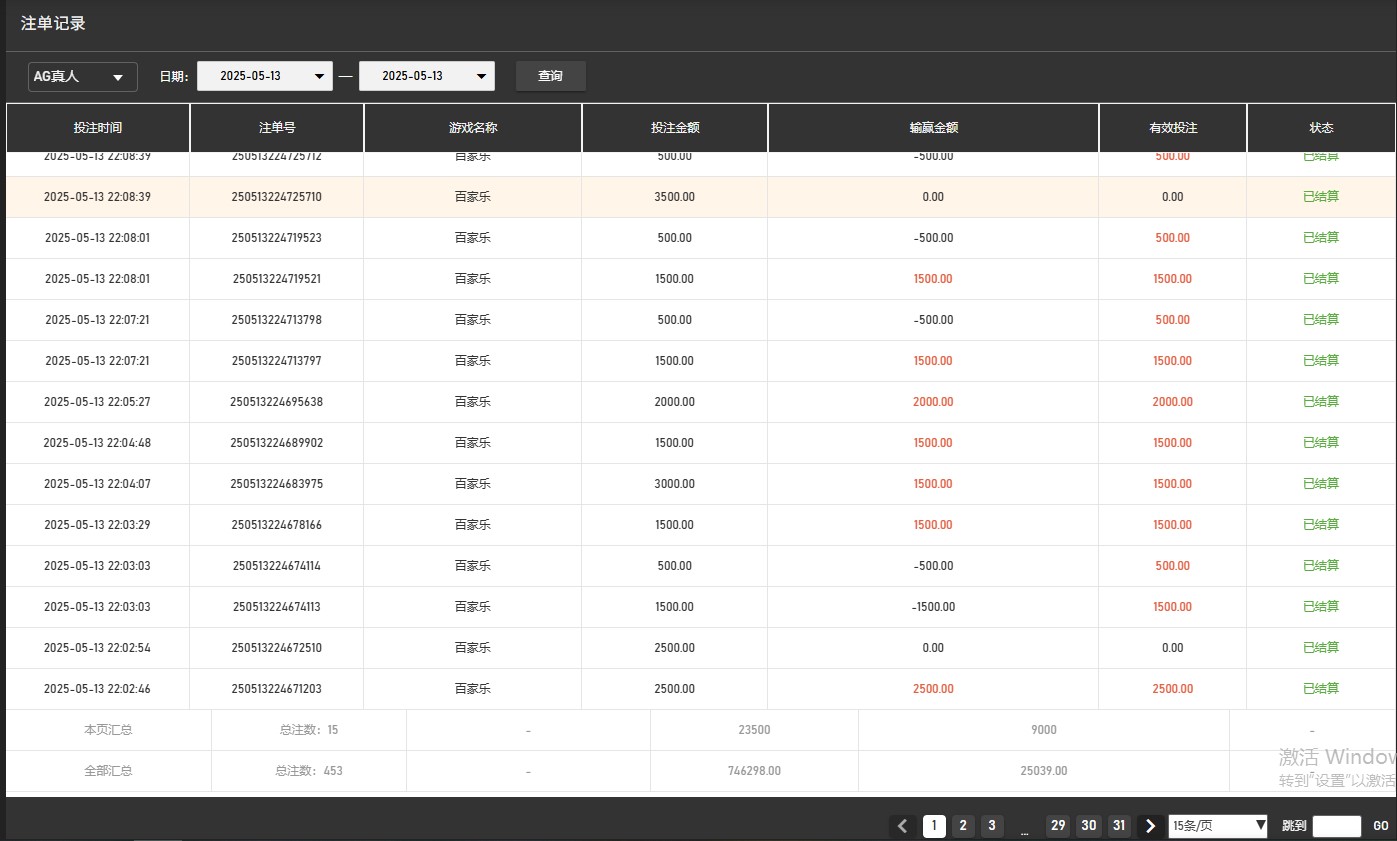Switch to page 3
Screen dimensions: 1397x841
click(992, 826)
